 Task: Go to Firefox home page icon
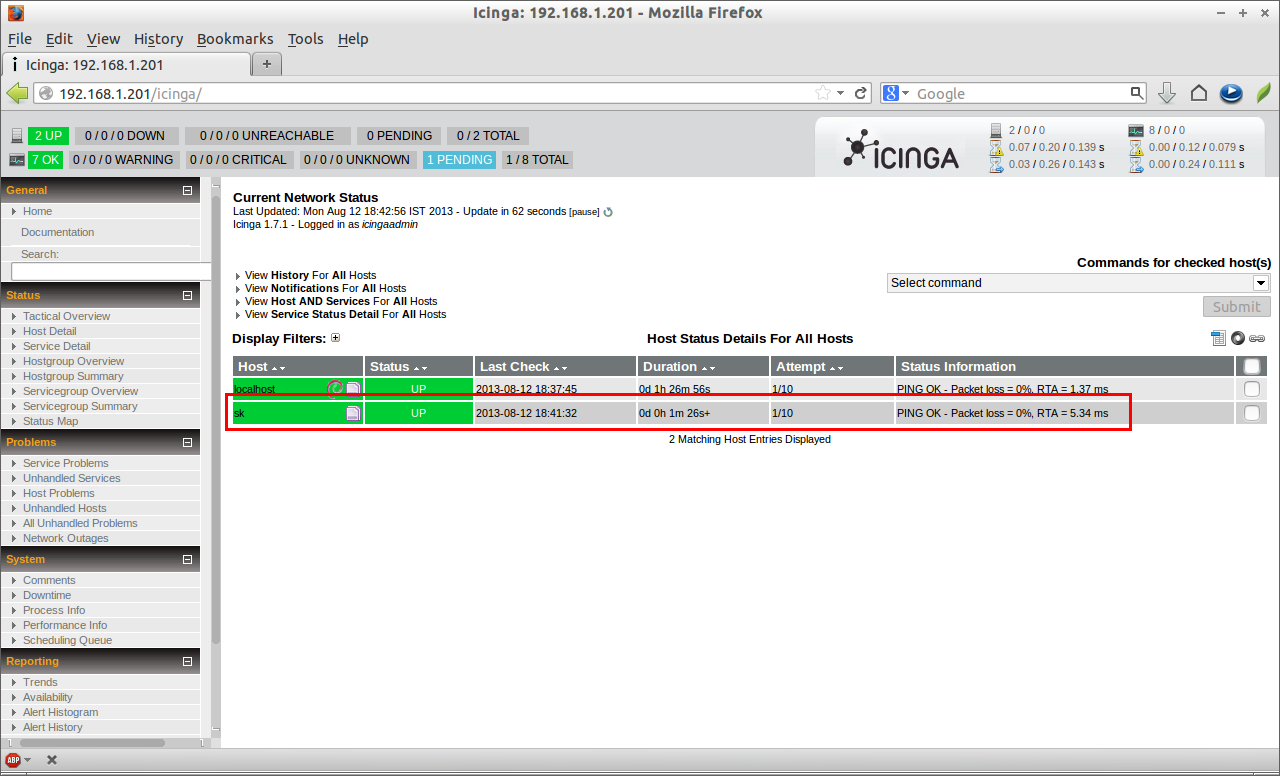pyautogui.click(x=1199, y=93)
